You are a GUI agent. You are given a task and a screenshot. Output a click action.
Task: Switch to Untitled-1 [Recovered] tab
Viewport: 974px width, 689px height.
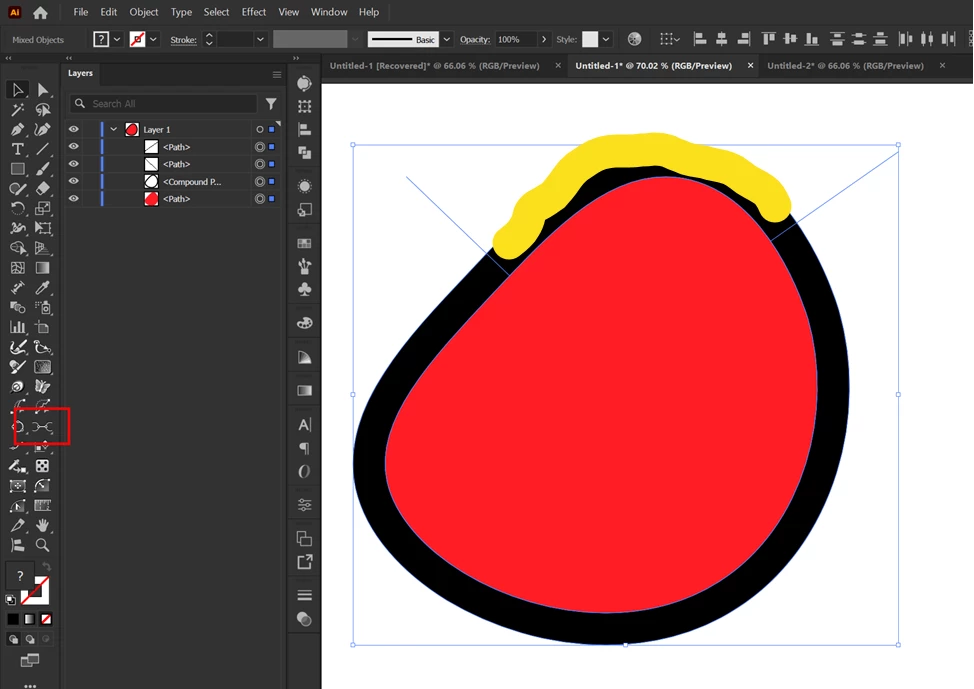pyautogui.click(x=435, y=65)
